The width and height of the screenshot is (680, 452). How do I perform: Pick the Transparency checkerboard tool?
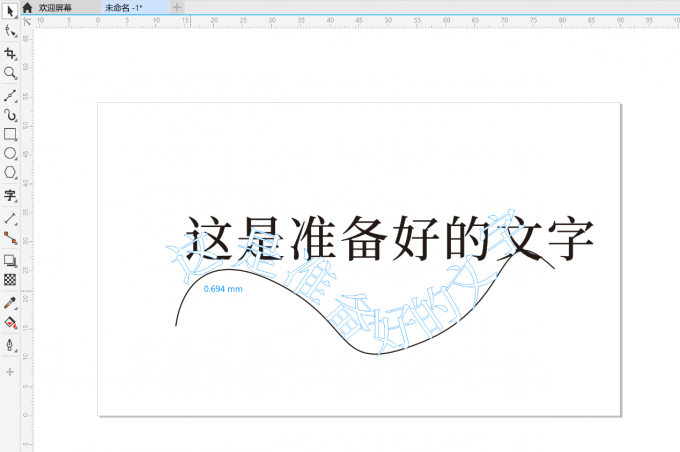(10, 279)
